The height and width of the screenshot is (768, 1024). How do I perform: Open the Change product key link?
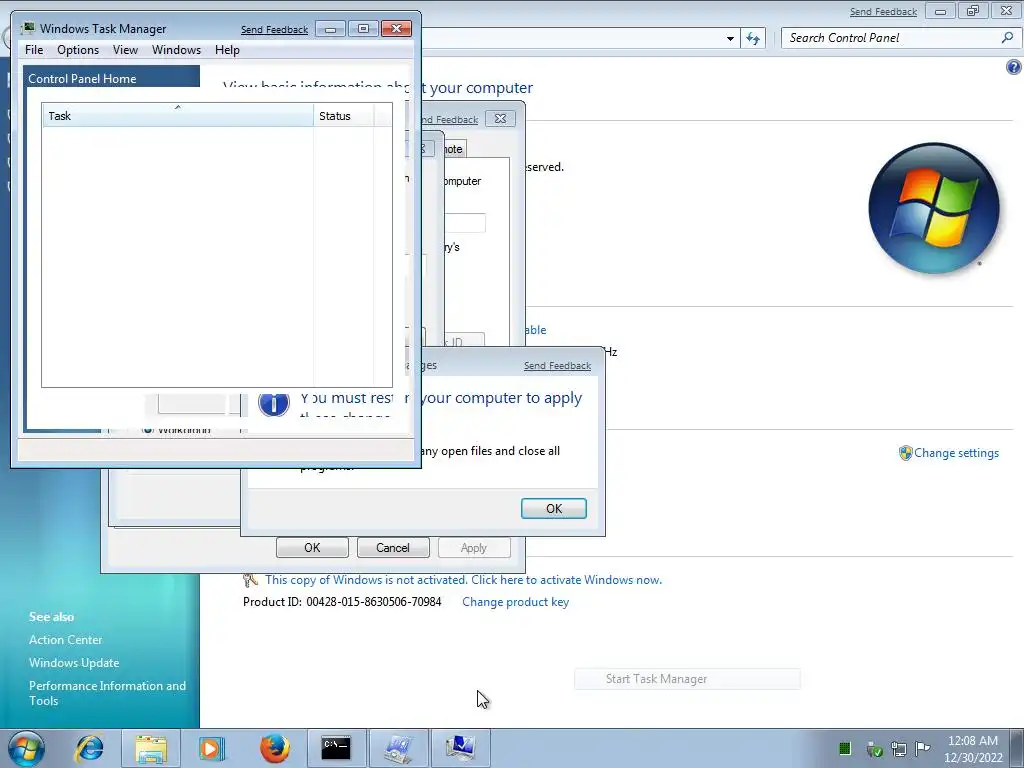click(515, 602)
